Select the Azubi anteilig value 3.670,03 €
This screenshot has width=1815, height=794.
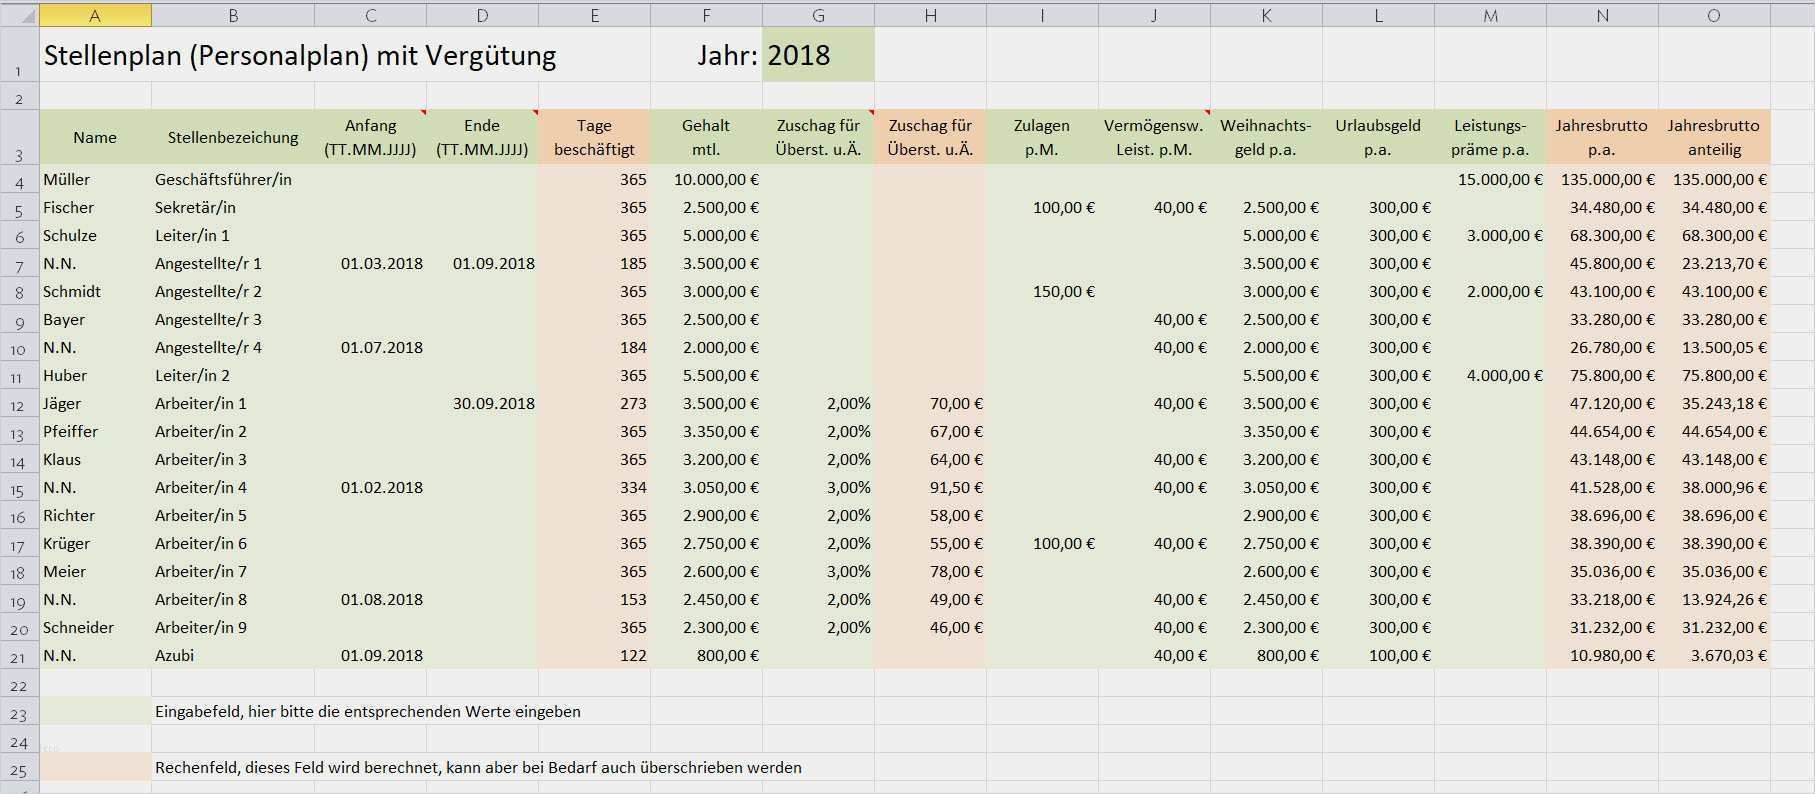click(x=1713, y=656)
